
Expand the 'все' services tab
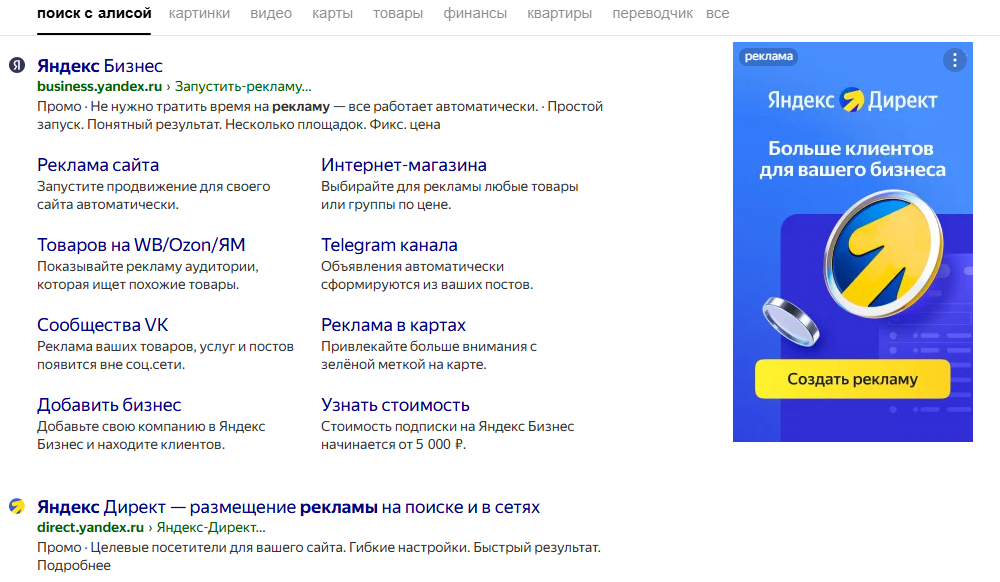[717, 13]
